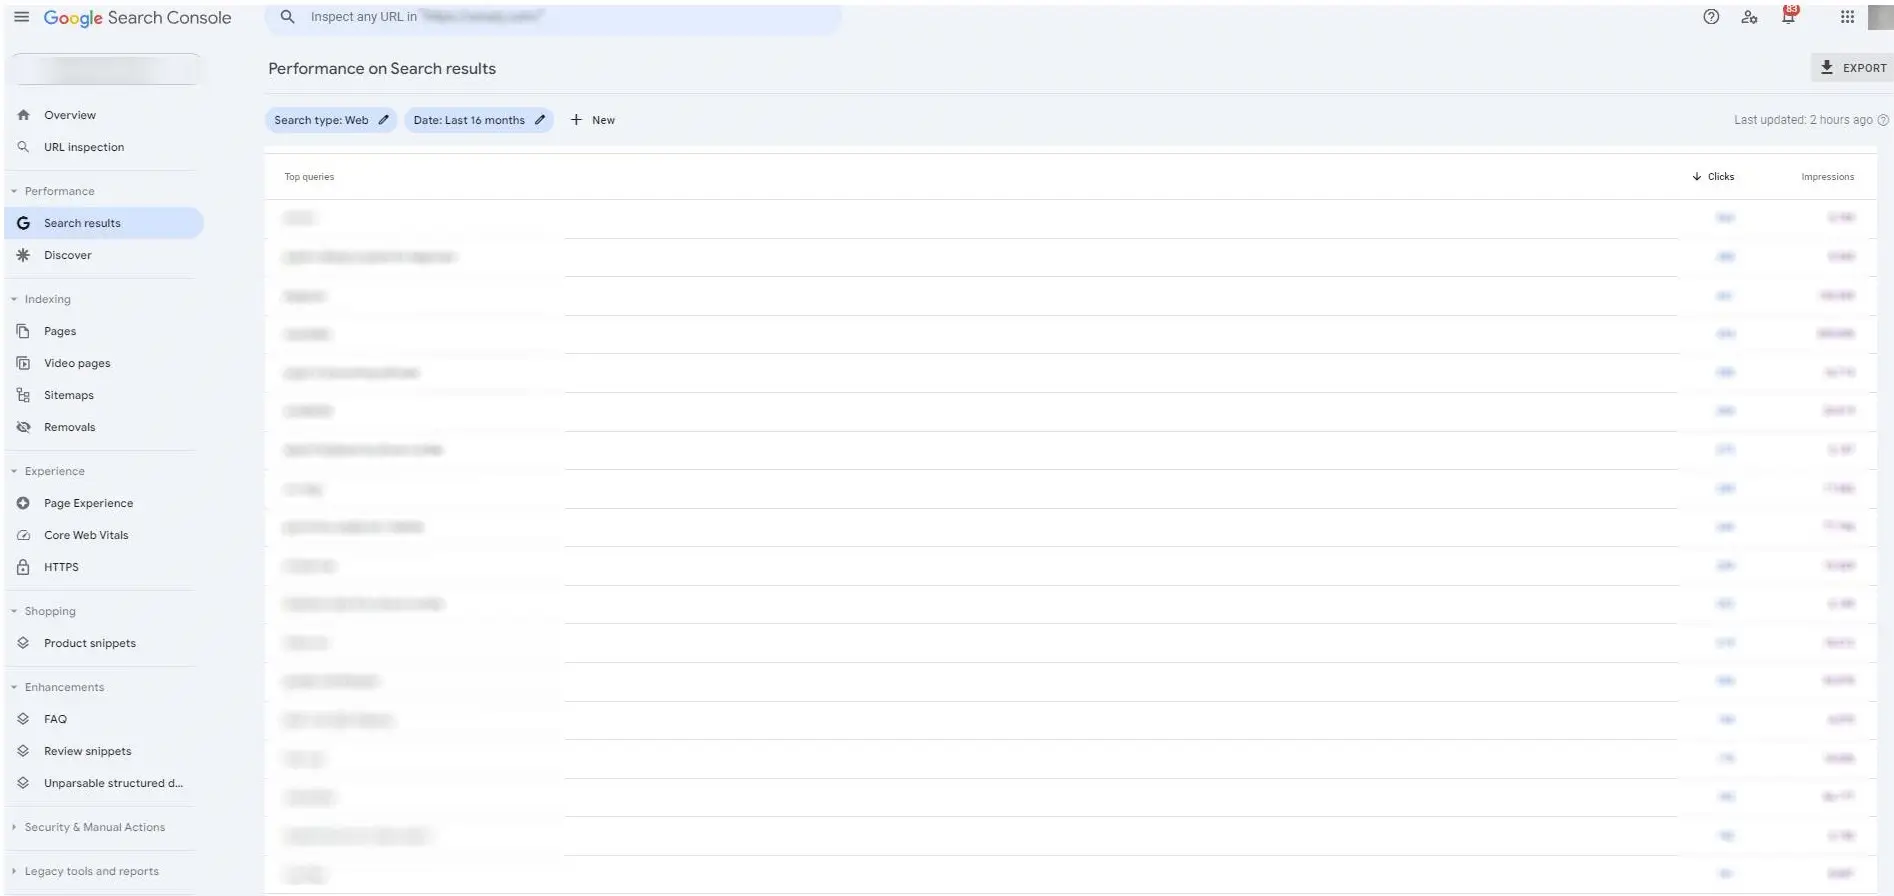Click the Performance on Search results heading
This screenshot has width=1894, height=896.
382,69
